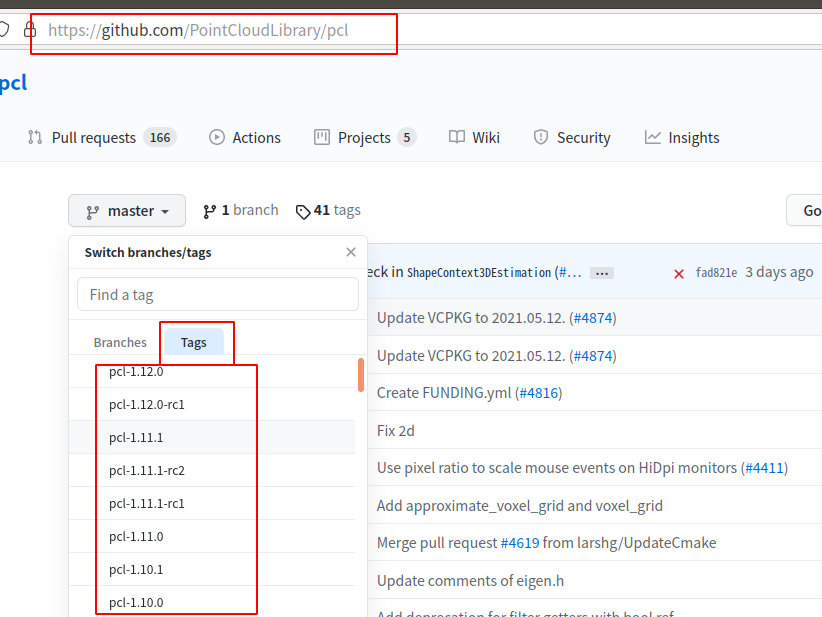Open the pcl repository title link
822x617 pixels.
(x=13, y=83)
